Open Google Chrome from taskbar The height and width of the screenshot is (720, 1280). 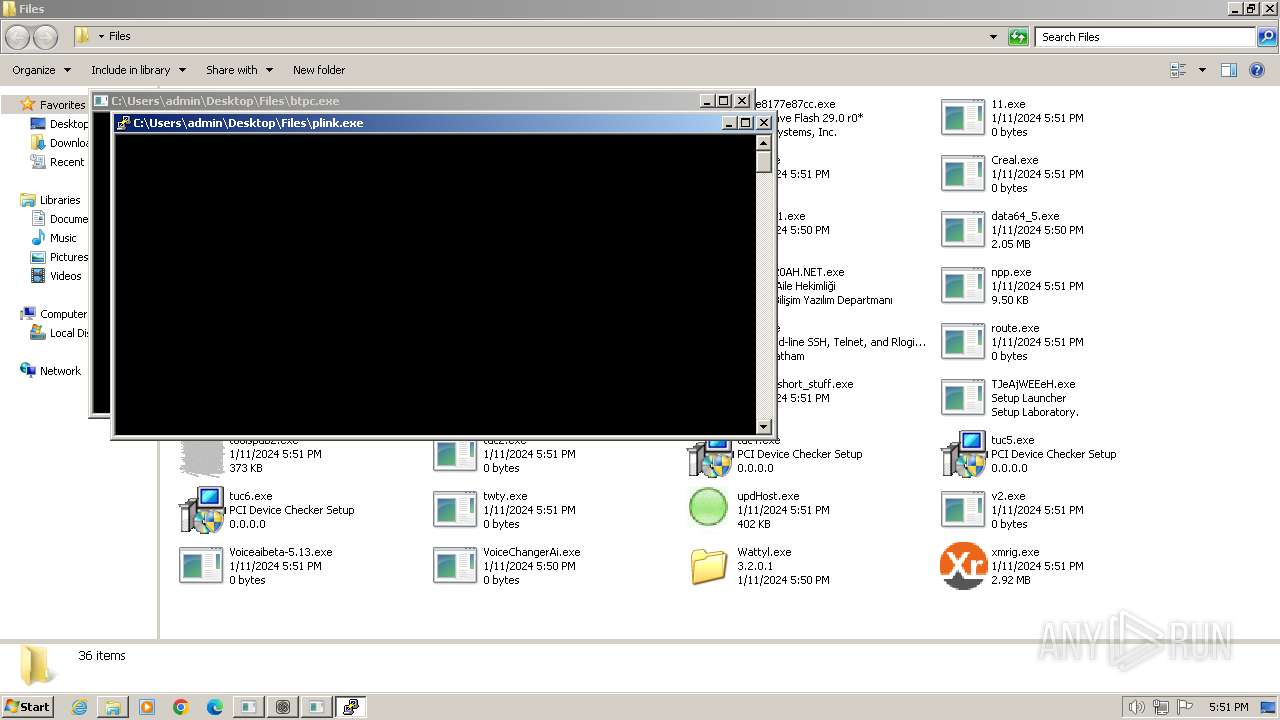(181, 707)
